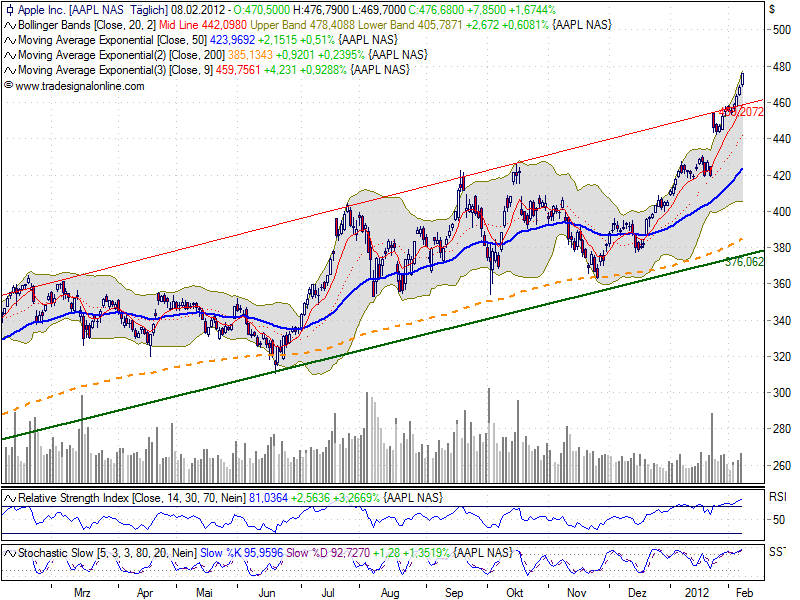The width and height of the screenshot is (800, 600).
Task: Click the 260 level on price axis
Action: pos(781,465)
